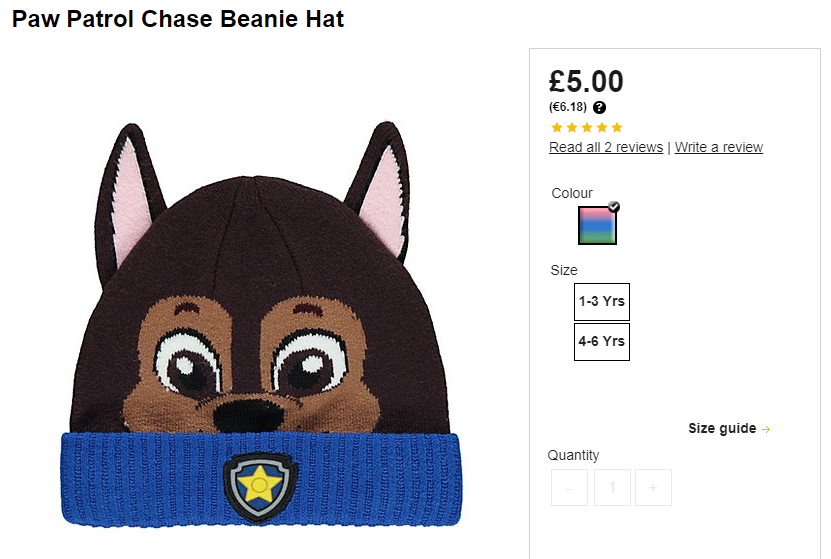Click the Paw Patrol Chase Beanie Hat title

coord(178,19)
